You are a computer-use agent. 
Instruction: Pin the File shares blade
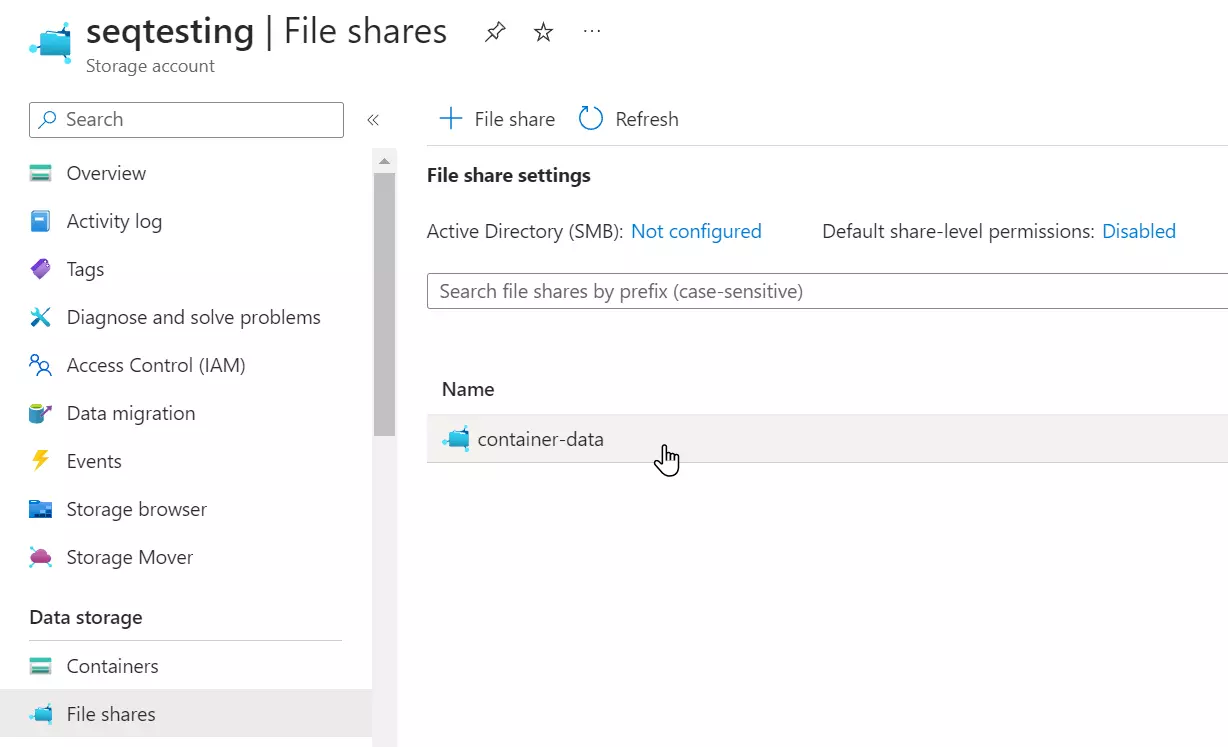(494, 33)
